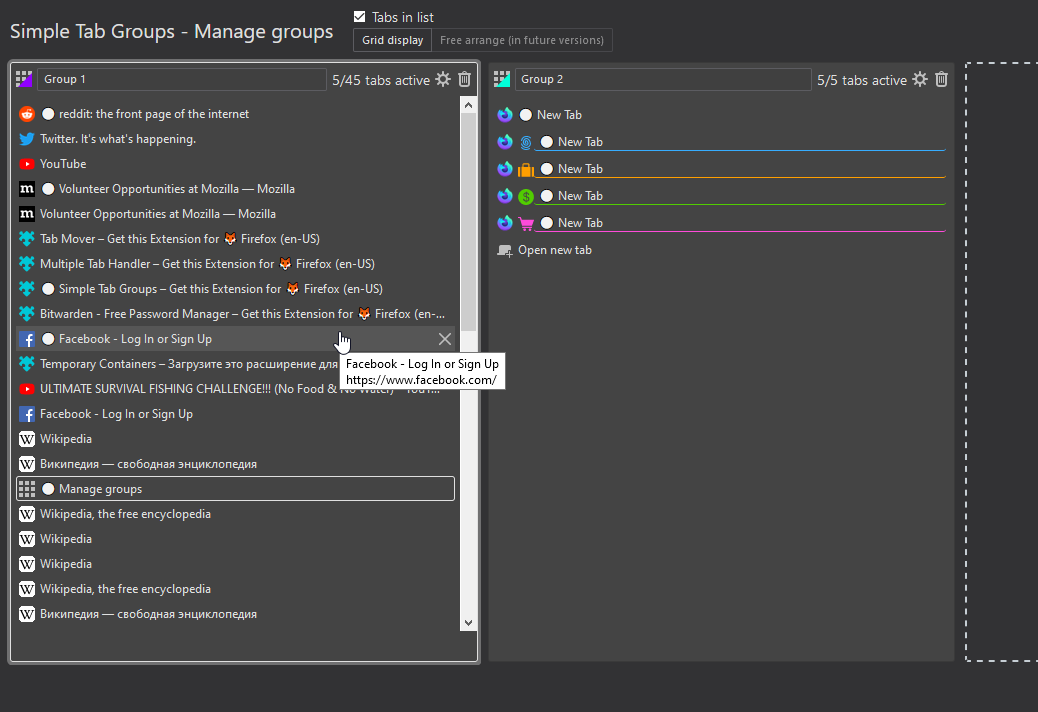This screenshot has width=1038, height=712.
Task: Open the Bitwarden Free Password Manager tab
Action: pyautogui.click(x=236, y=314)
